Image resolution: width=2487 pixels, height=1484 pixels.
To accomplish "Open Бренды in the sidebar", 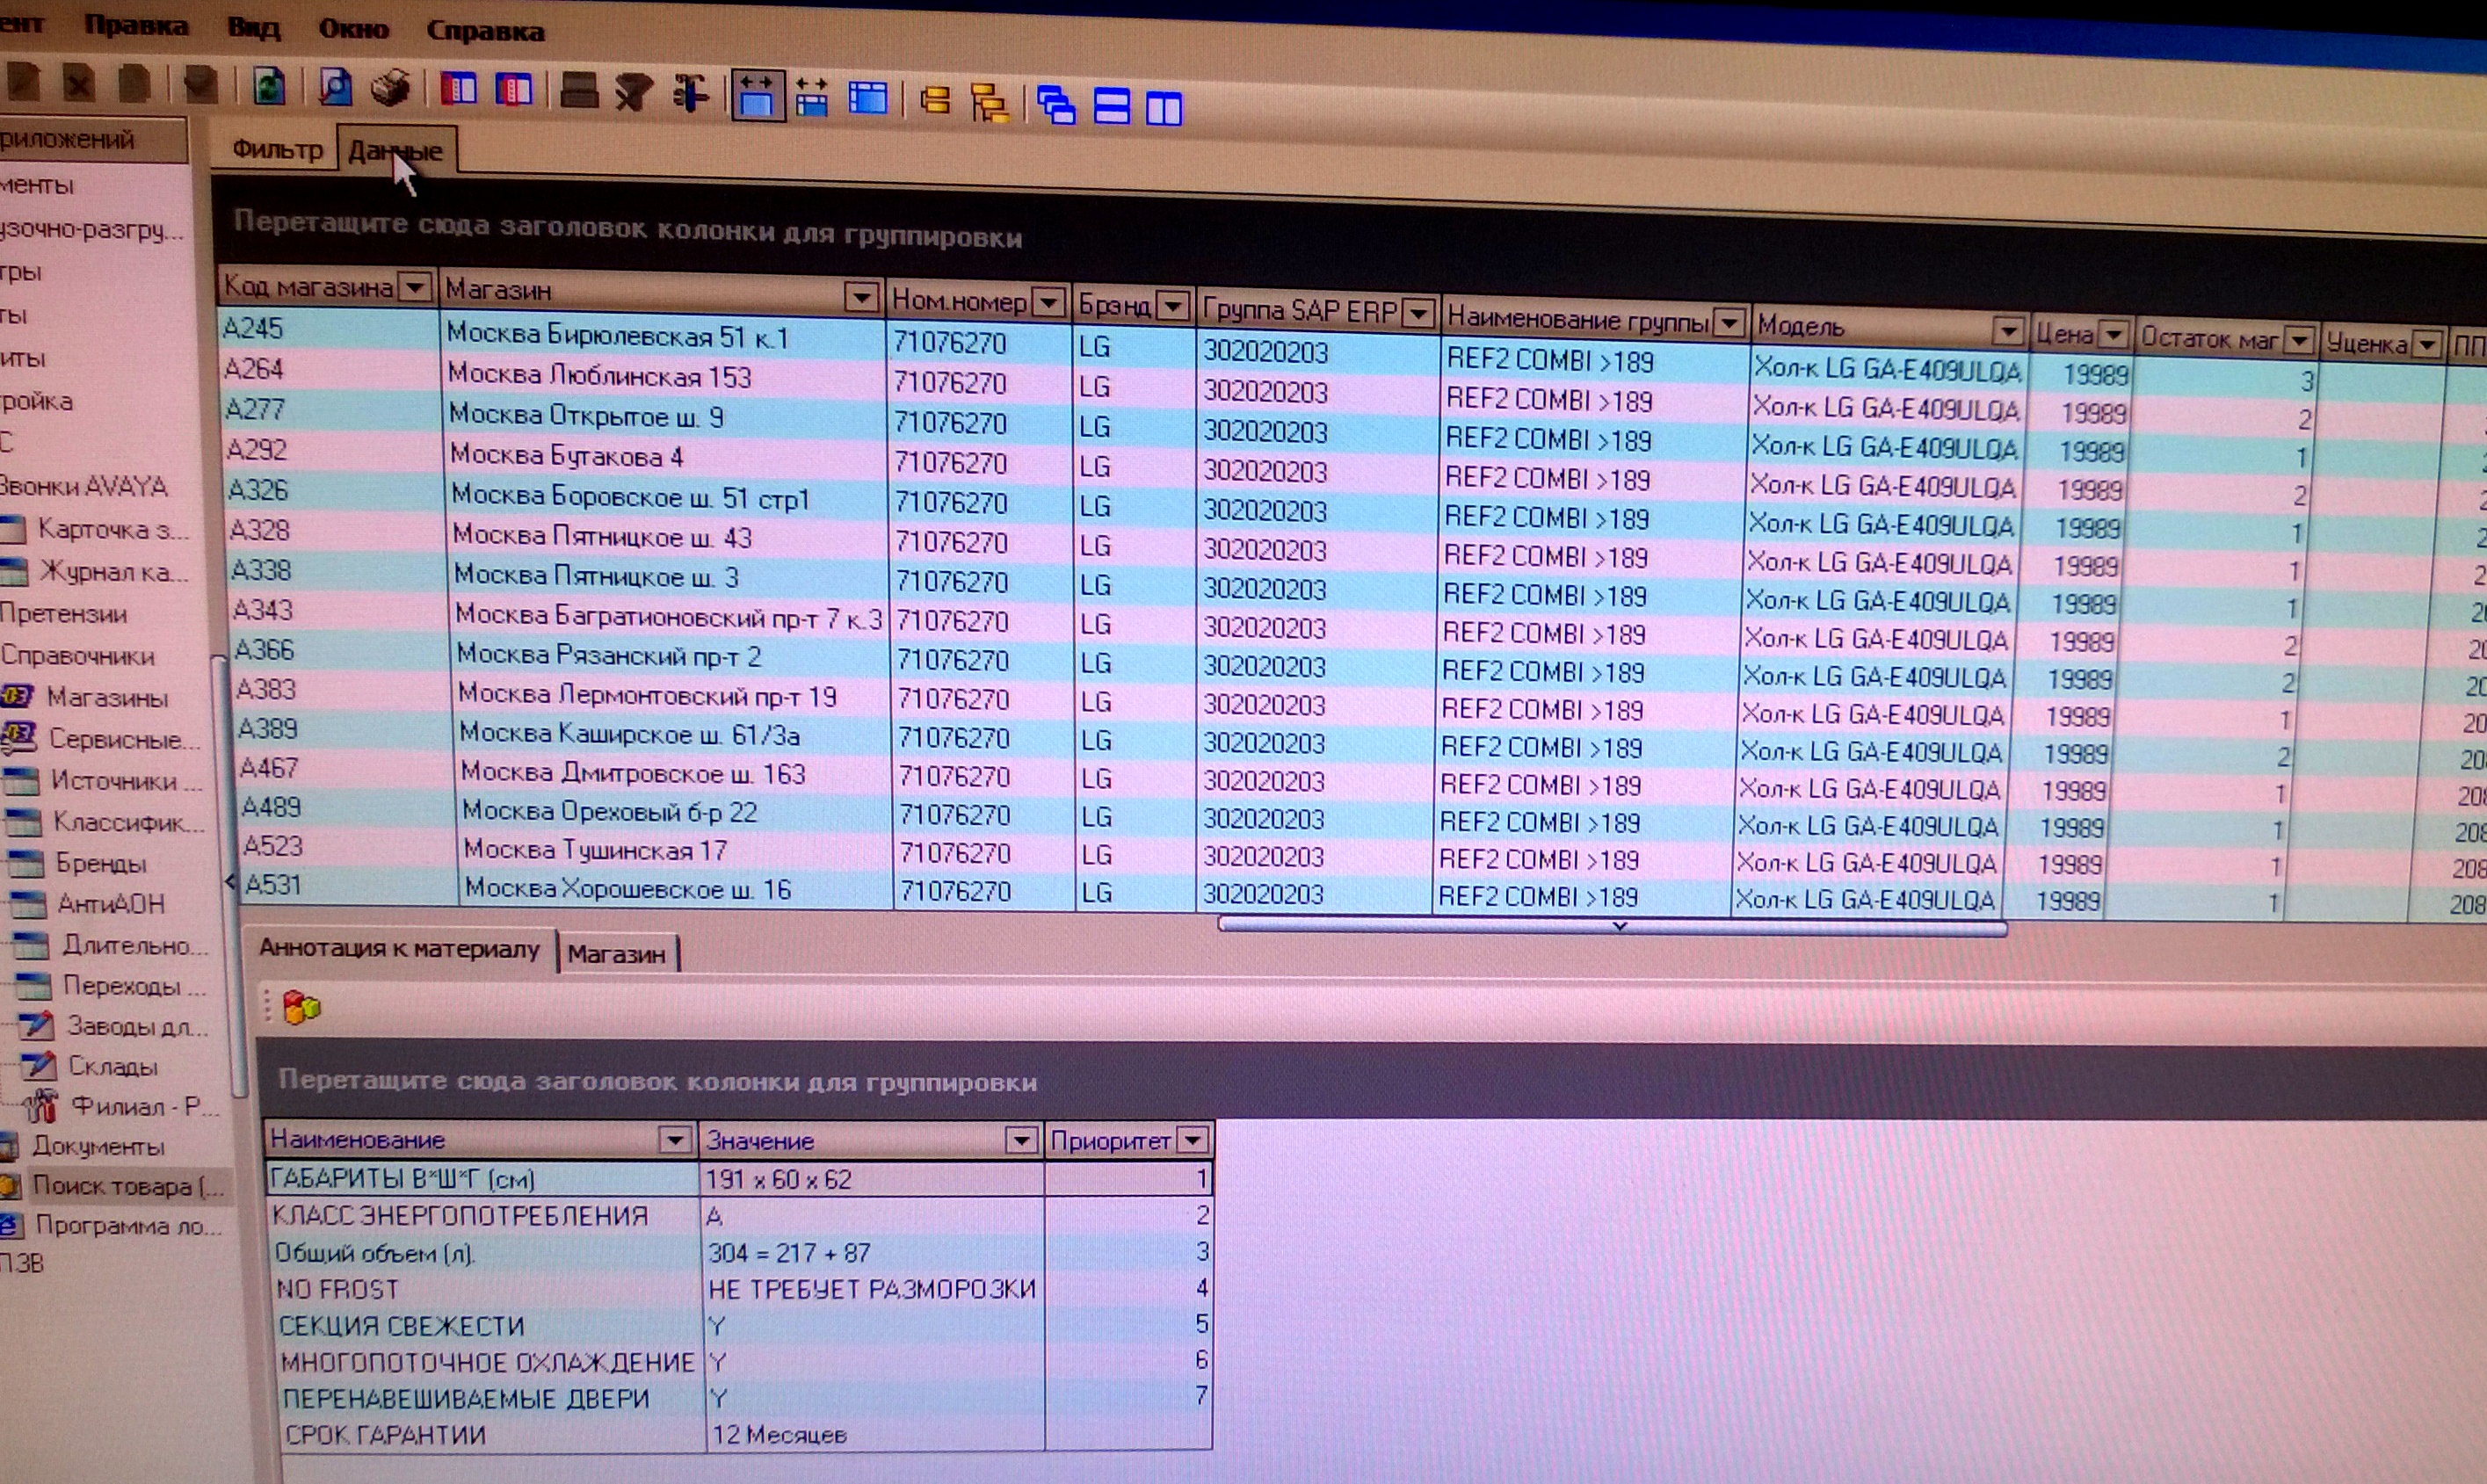I will tap(100, 863).
